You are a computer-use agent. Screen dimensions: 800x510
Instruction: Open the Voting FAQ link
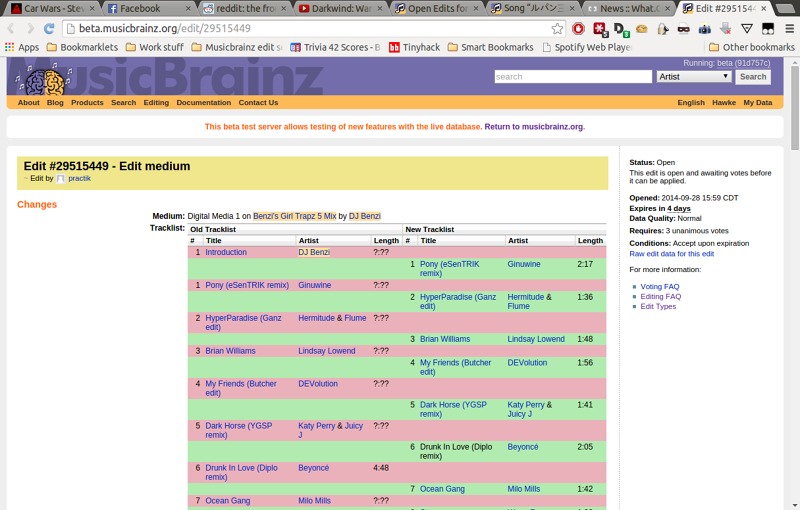click(x=660, y=287)
